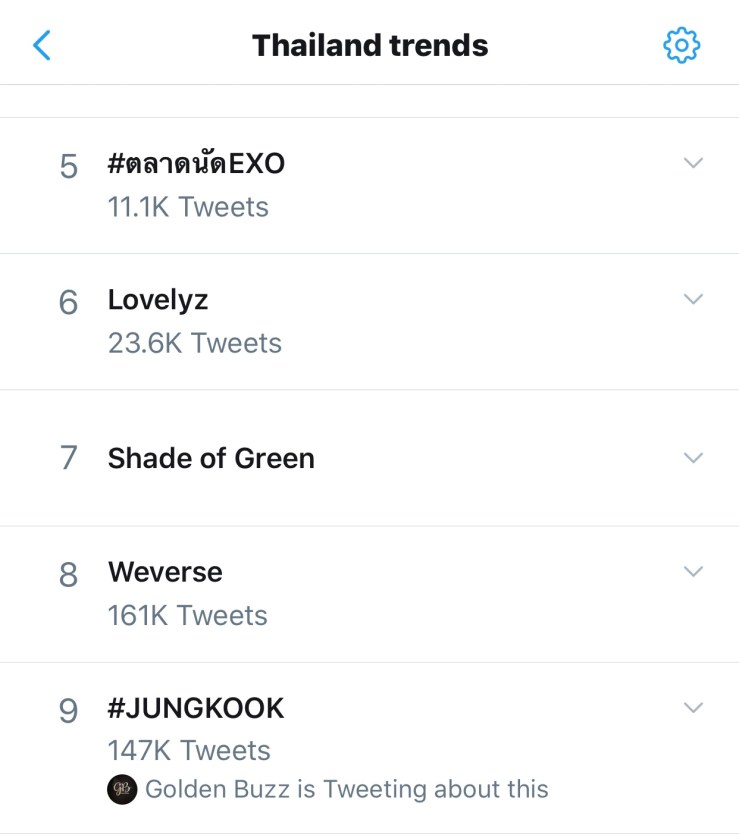Expand chevron beside Shade of Green
The height and width of the screenshot is (835, 739).
693,457
